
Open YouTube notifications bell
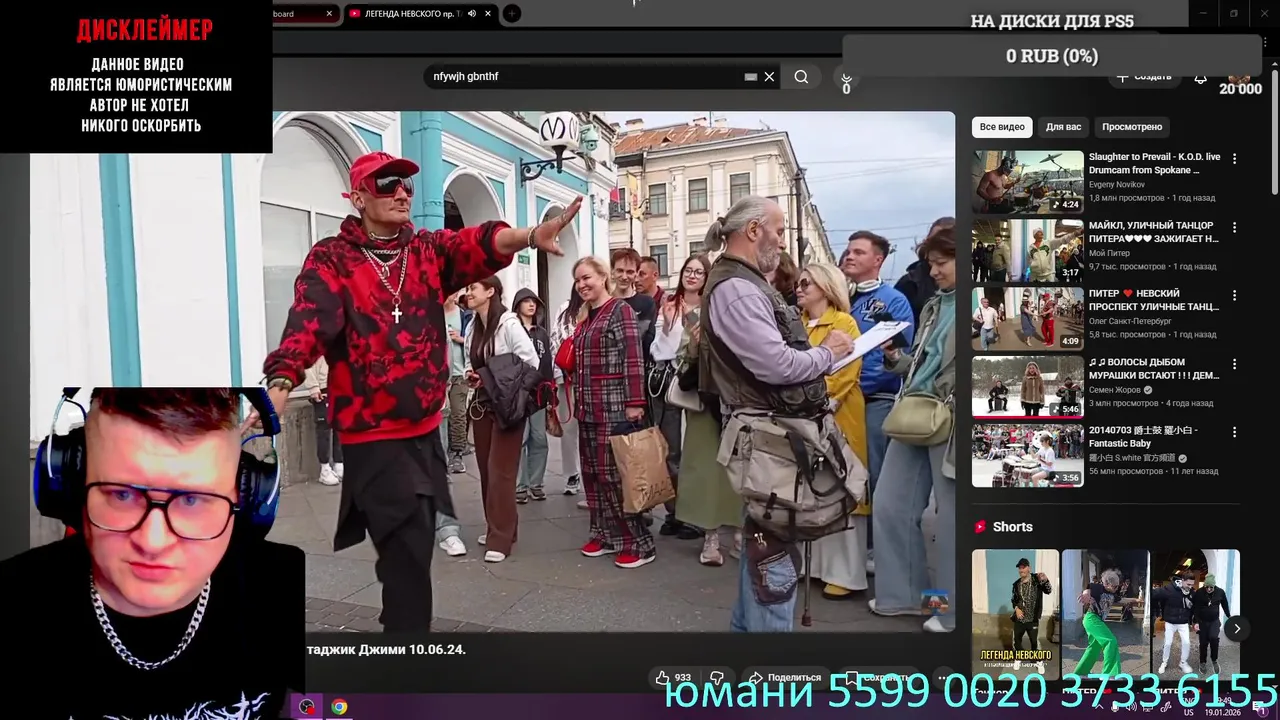pos(1200,78)
